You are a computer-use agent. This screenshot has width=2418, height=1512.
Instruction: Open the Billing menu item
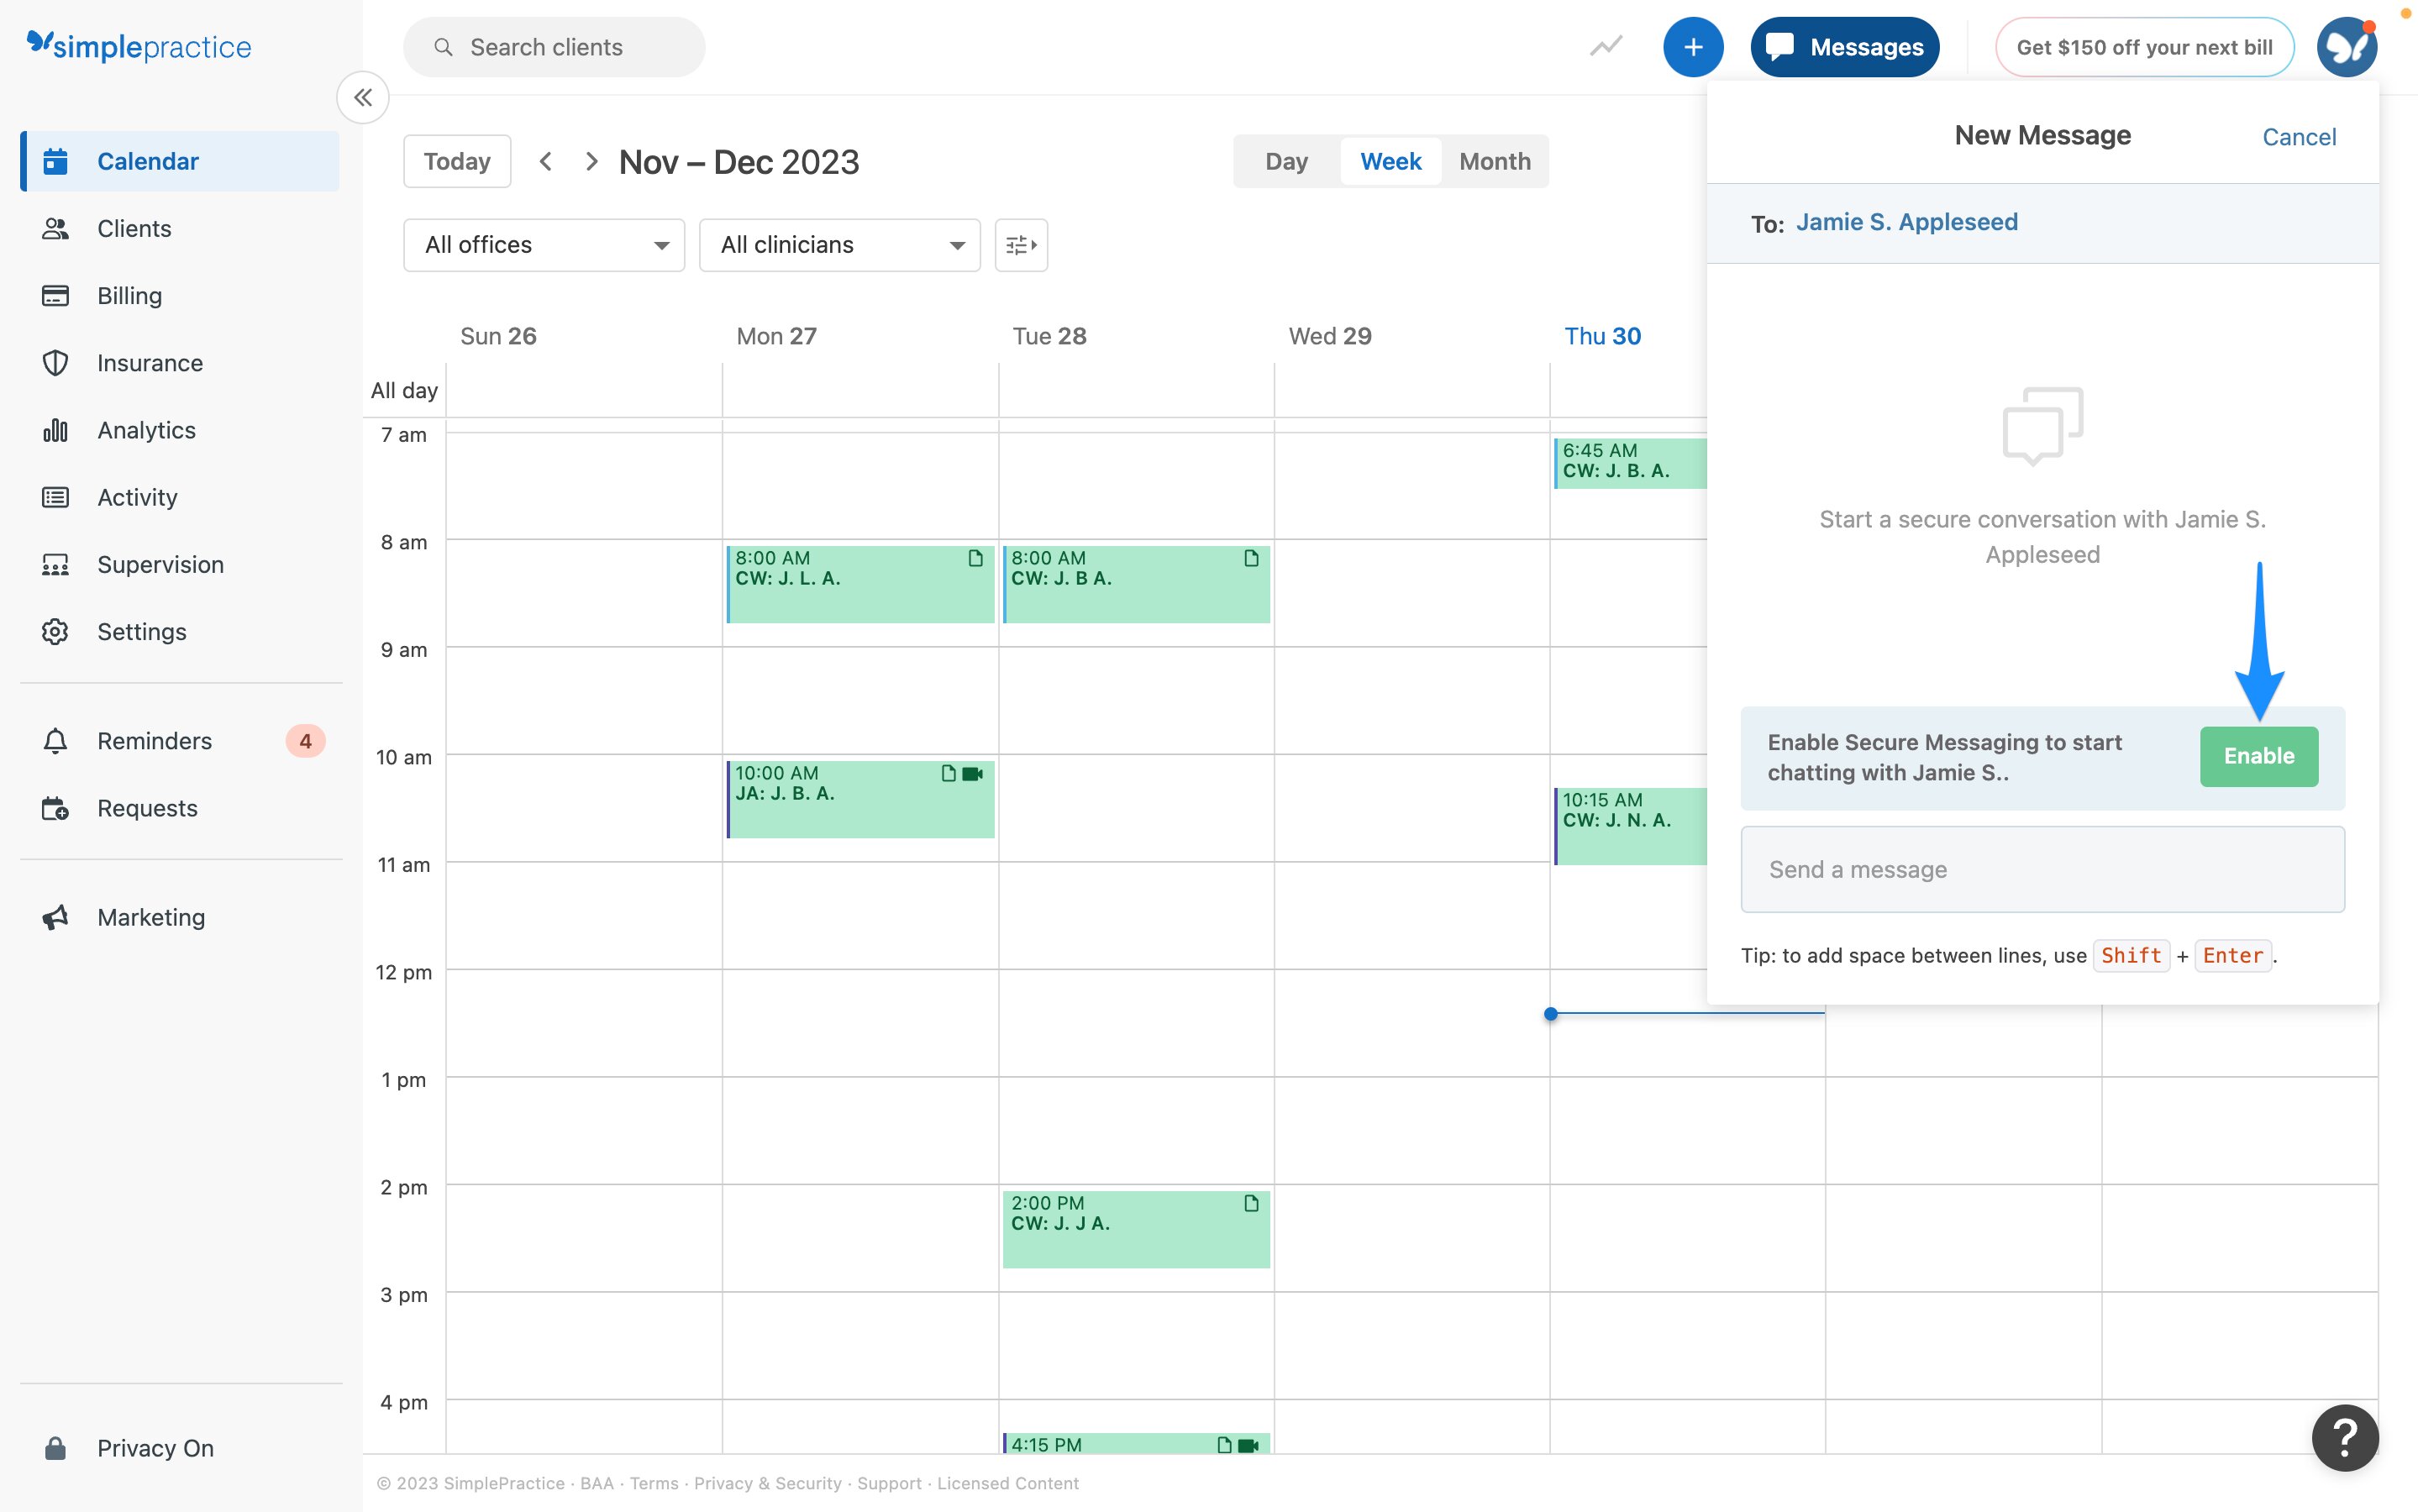coord(129,296)
